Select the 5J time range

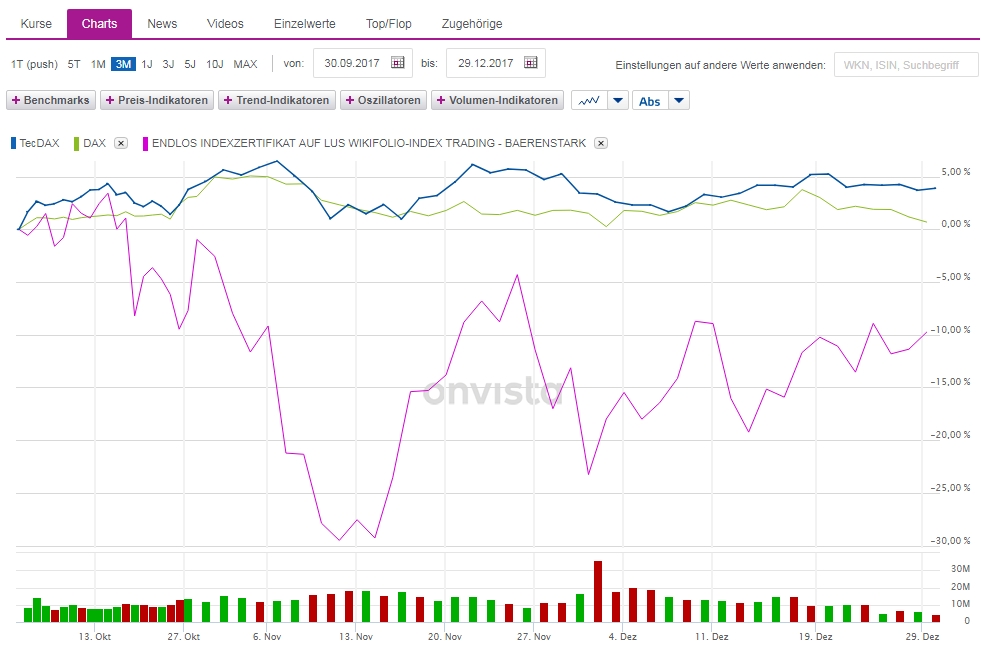click(190, 64)
